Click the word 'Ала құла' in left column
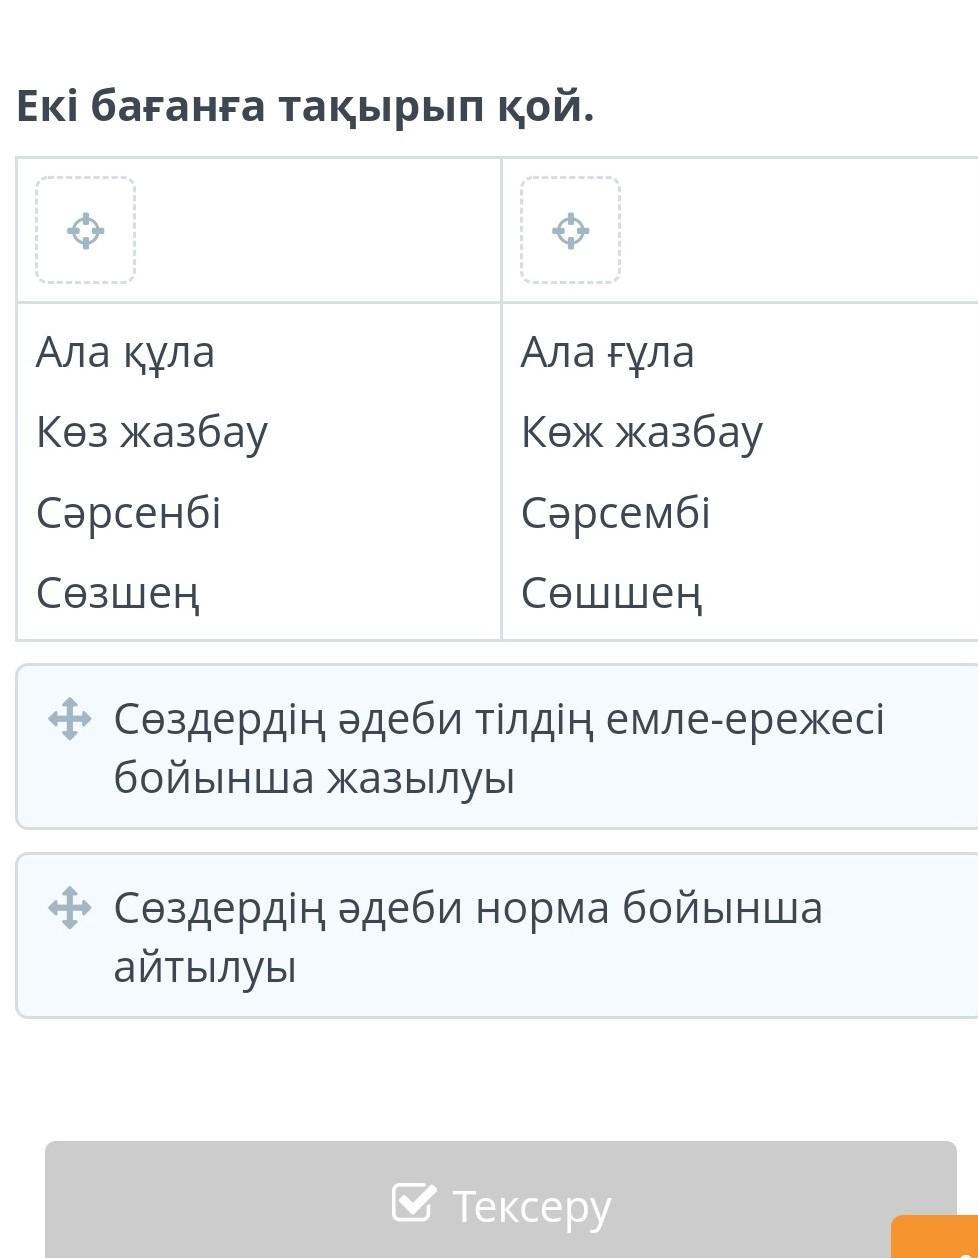Screen dimensions: 978x1258 [125, 352]
